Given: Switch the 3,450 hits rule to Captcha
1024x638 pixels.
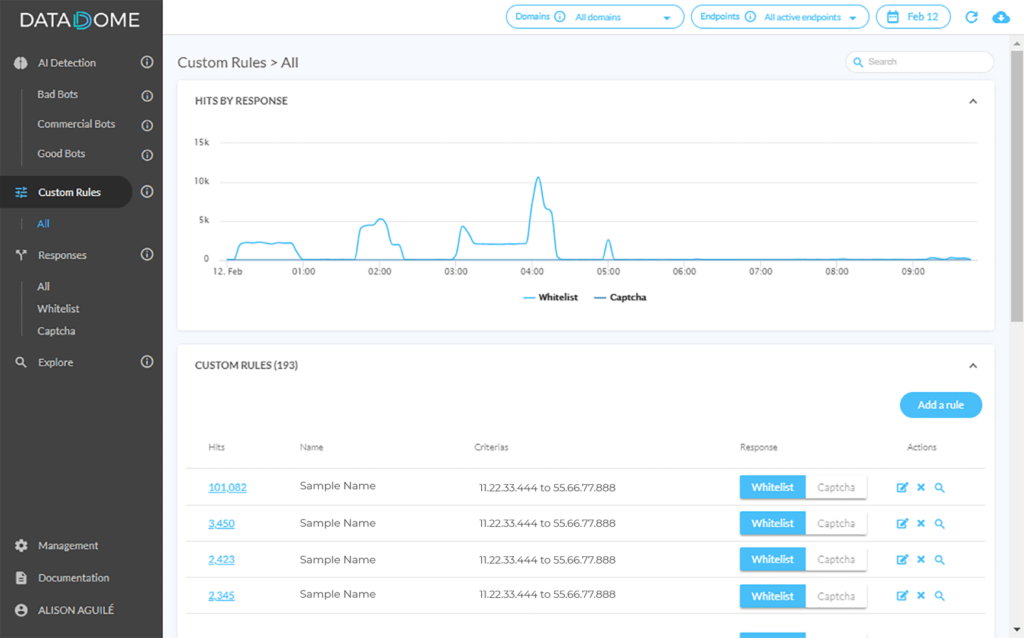Looking at the screenshot, I should coord(836,523).
